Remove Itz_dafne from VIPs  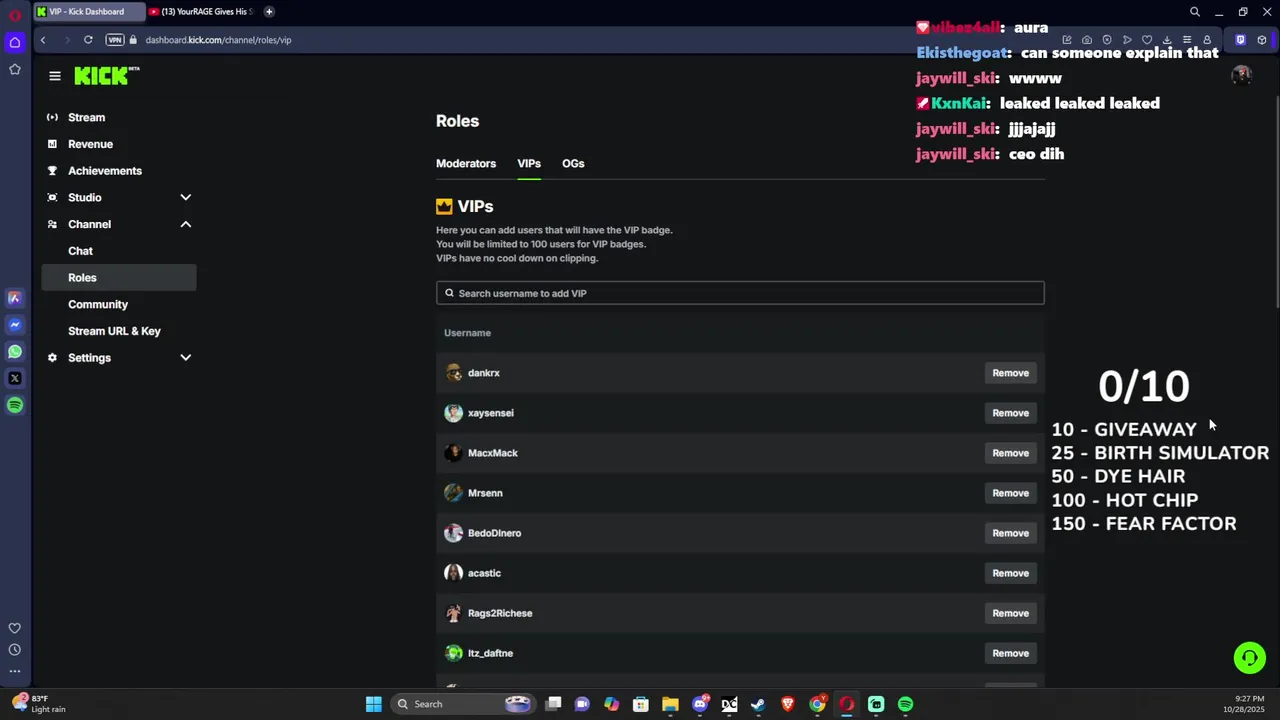(x=1010, y=653)
